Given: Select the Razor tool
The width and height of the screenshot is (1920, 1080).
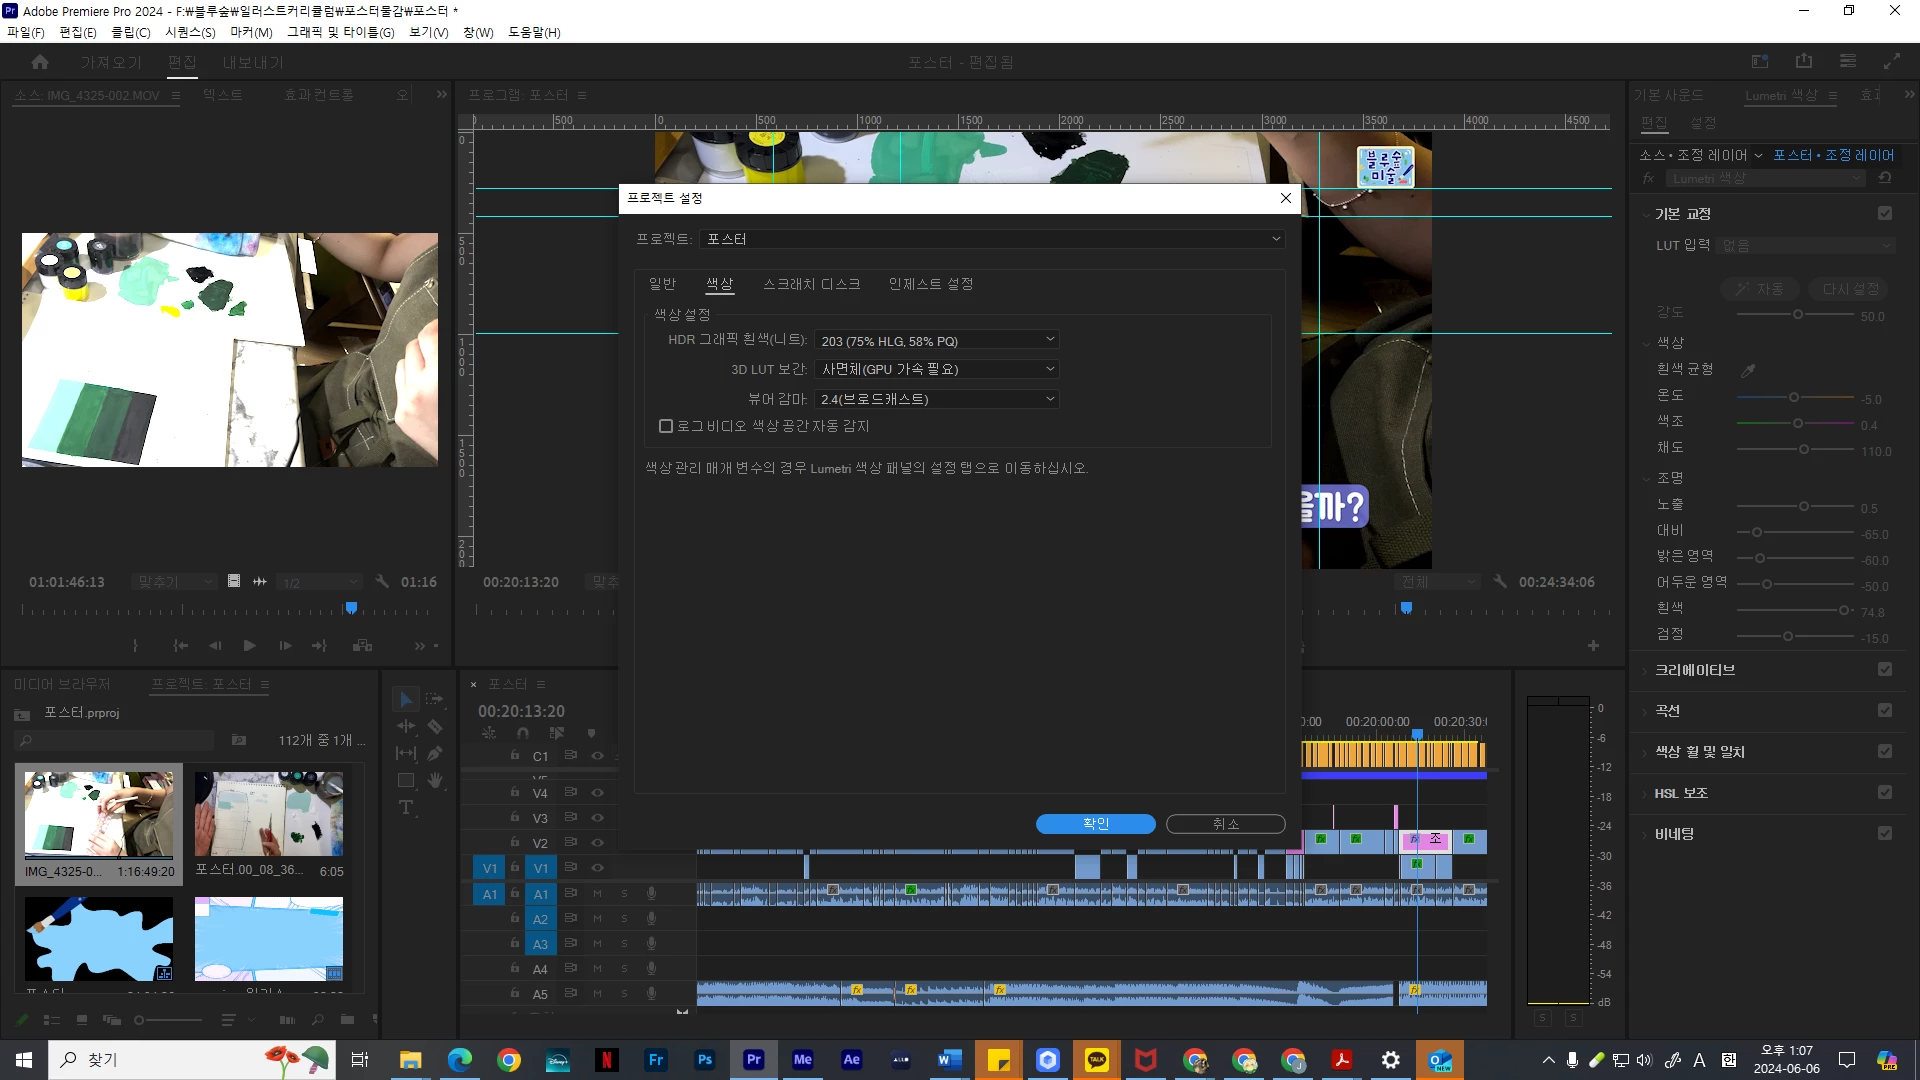Looking at the screenshot, I should pos(435,727).
